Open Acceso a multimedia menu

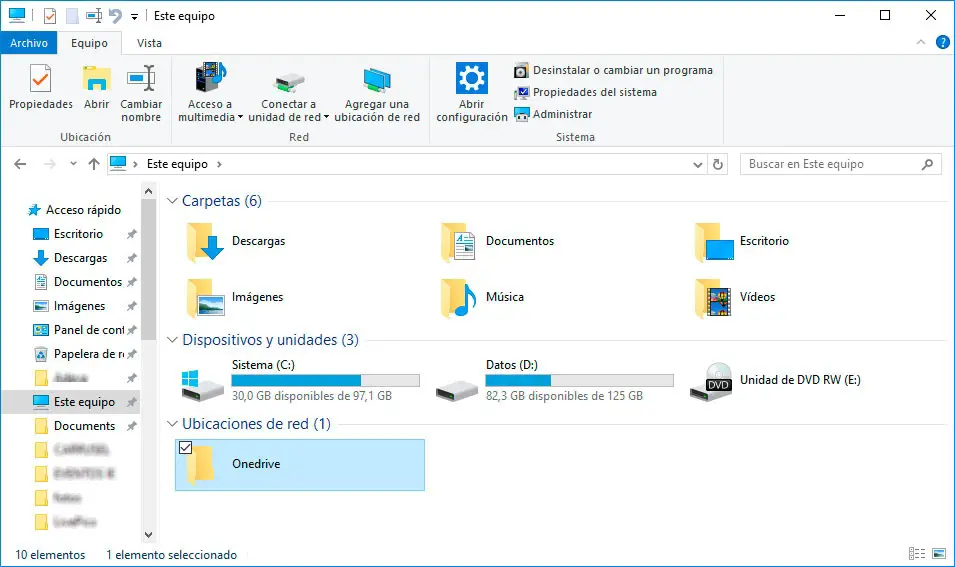(x=210, y=93)
